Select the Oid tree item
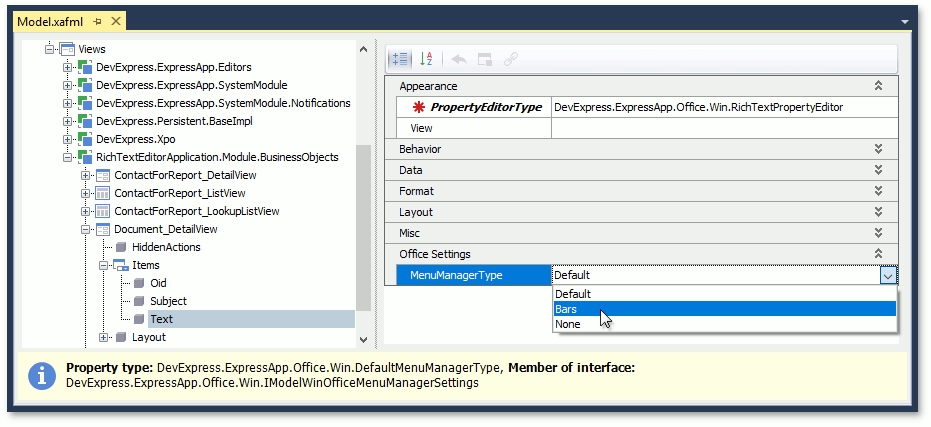Image resolution: width=931 pixels, height=427 pixels. coord(158,283)
